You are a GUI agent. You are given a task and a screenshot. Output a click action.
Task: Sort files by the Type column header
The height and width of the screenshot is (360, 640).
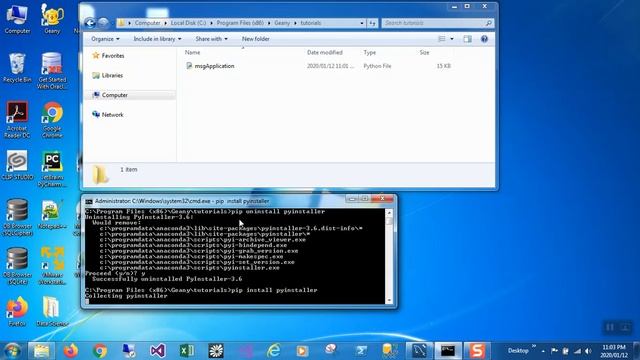pyautogui.click(x=369, y=52)
